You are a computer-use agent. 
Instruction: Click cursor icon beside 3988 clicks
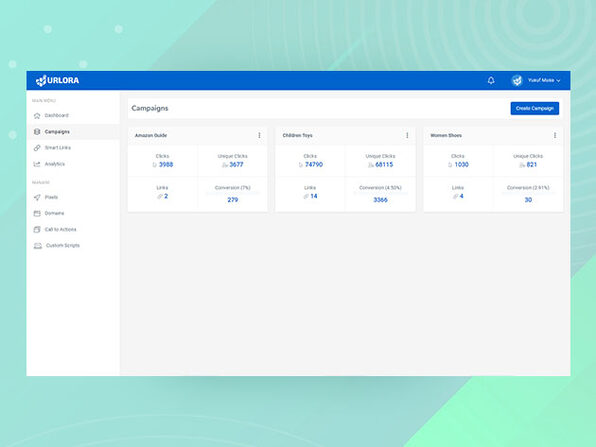(155, 165)
